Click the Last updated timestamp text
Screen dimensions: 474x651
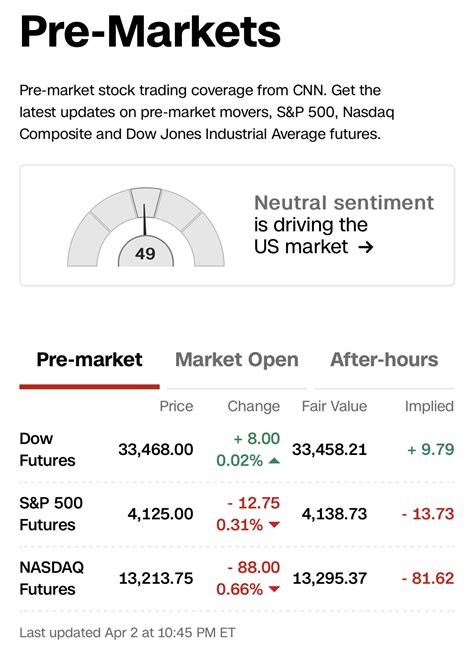point(127,633)
